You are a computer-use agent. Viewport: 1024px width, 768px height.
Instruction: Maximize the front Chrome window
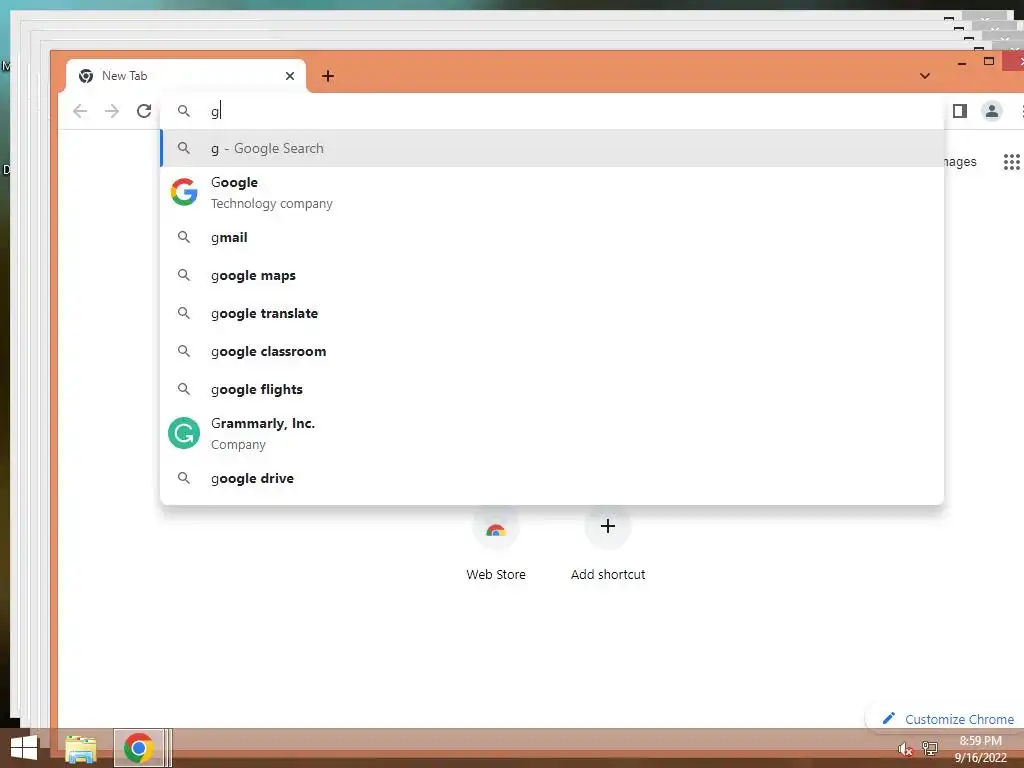pyautogui.click(x=989, y=61)
